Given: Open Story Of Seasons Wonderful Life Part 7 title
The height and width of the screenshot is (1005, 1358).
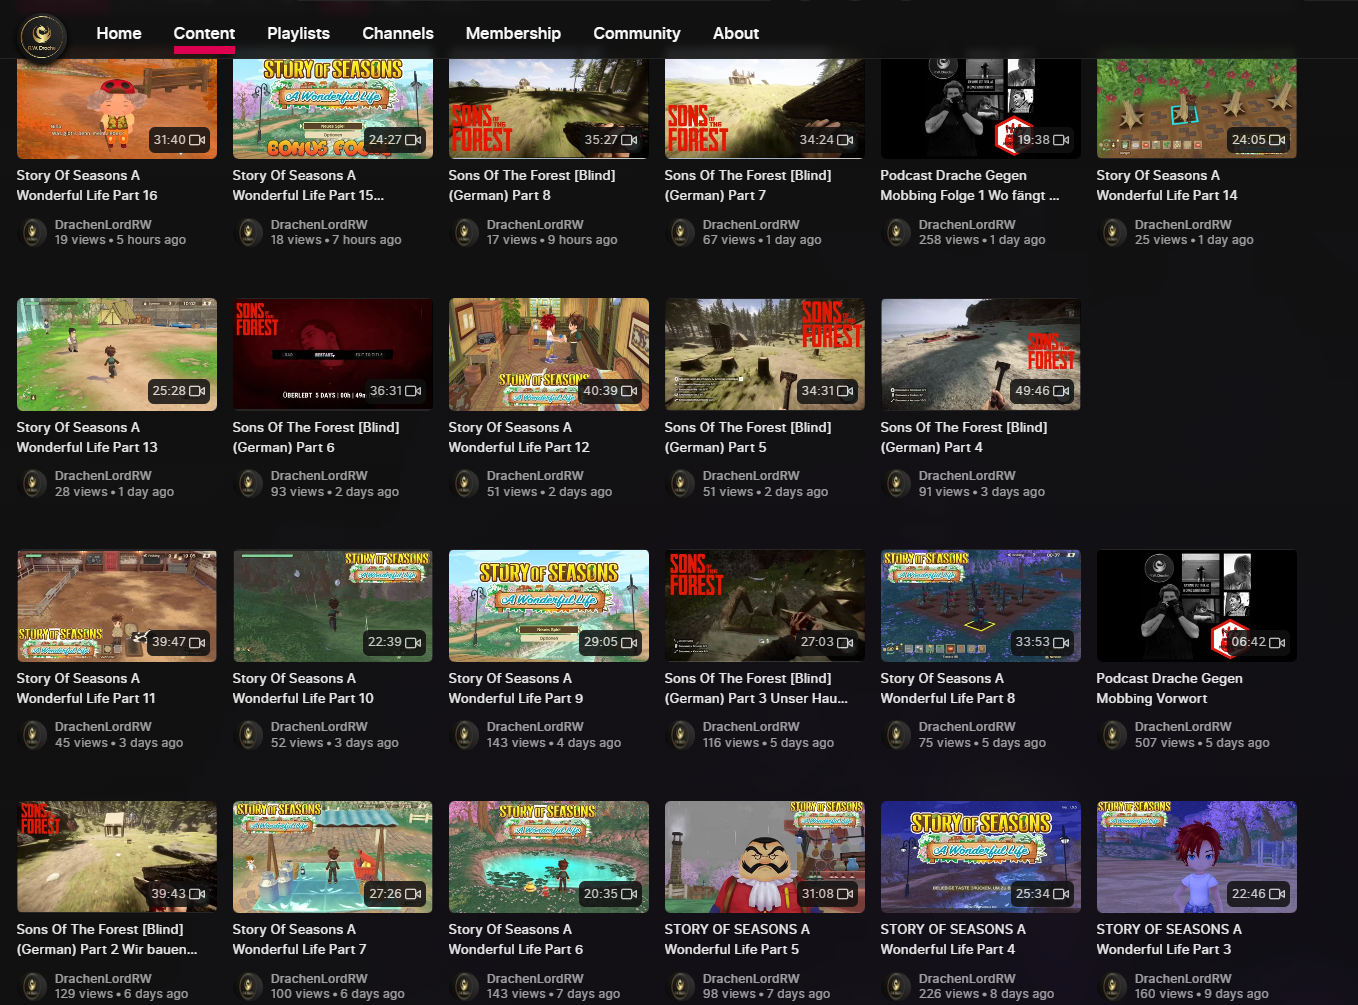Looking at the screenshot, I should click(299, 939).
